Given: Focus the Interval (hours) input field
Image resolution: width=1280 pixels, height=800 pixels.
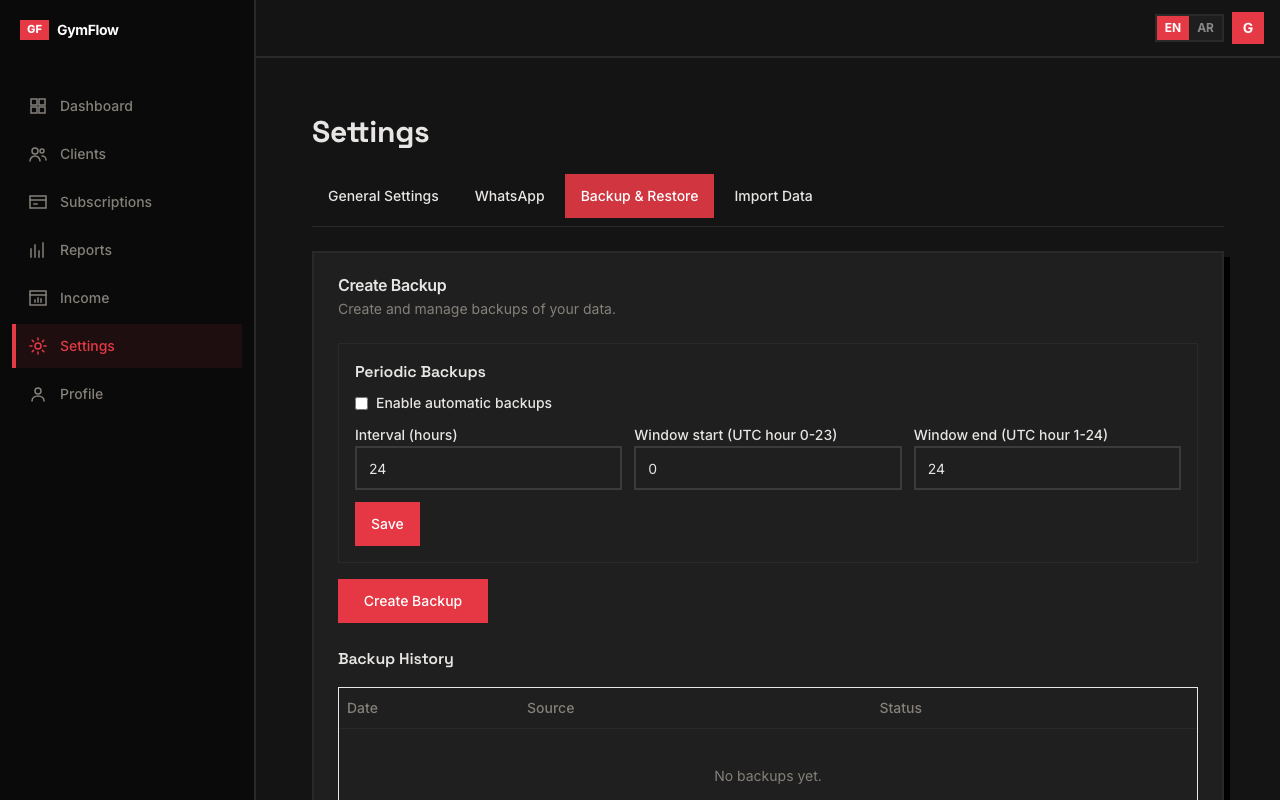Looking at the screenshot, I should pyautogui.click(x=488, y=468).
